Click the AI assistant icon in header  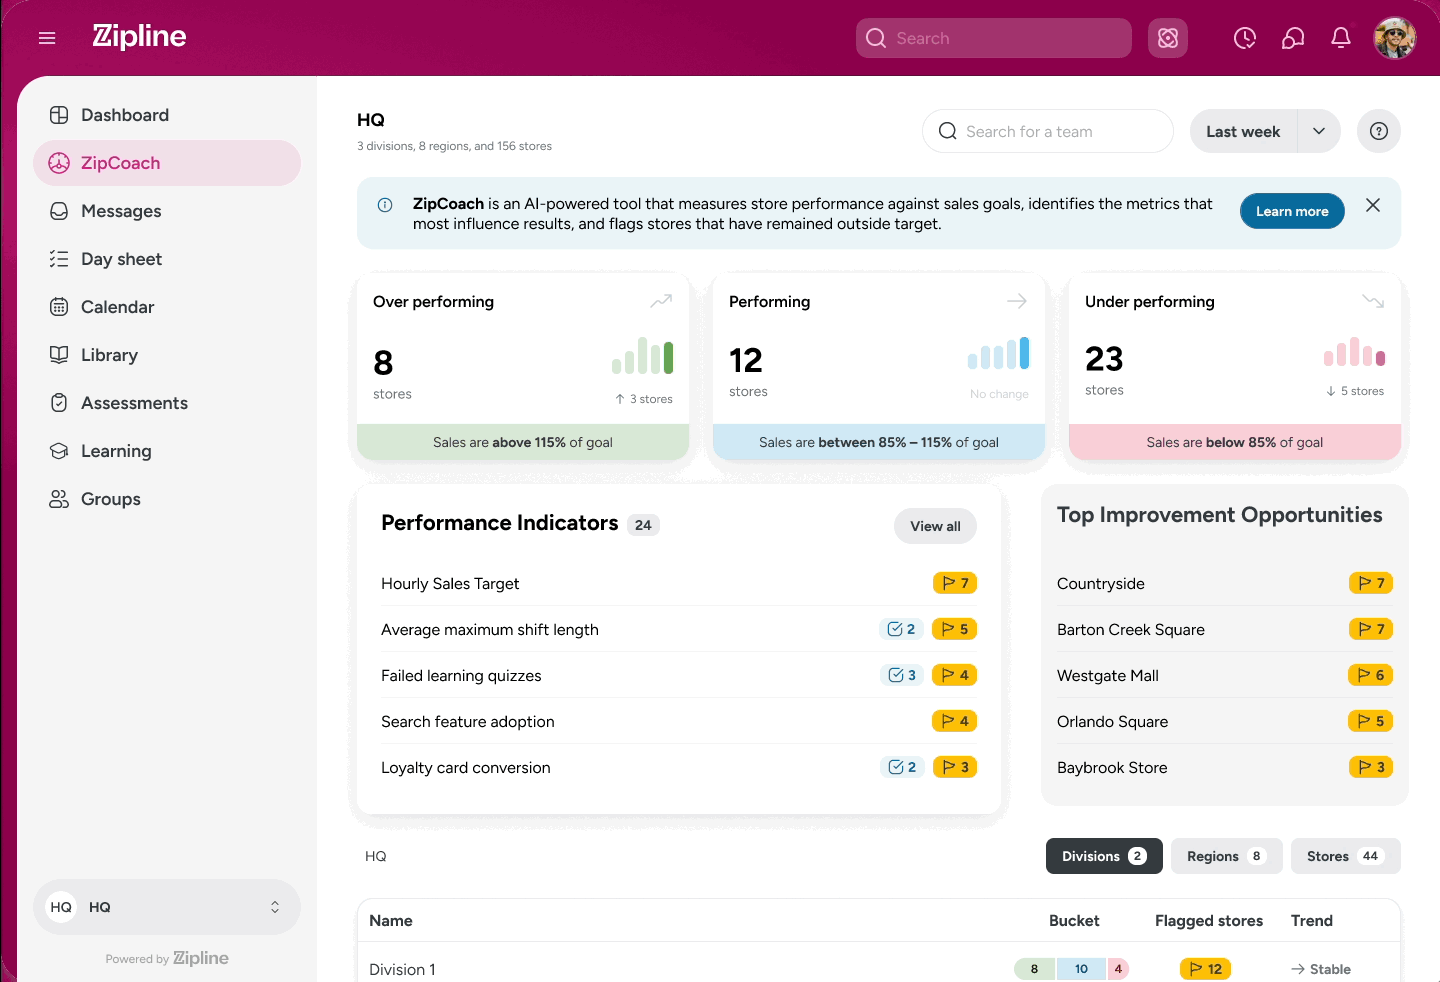pos(1168,38)
